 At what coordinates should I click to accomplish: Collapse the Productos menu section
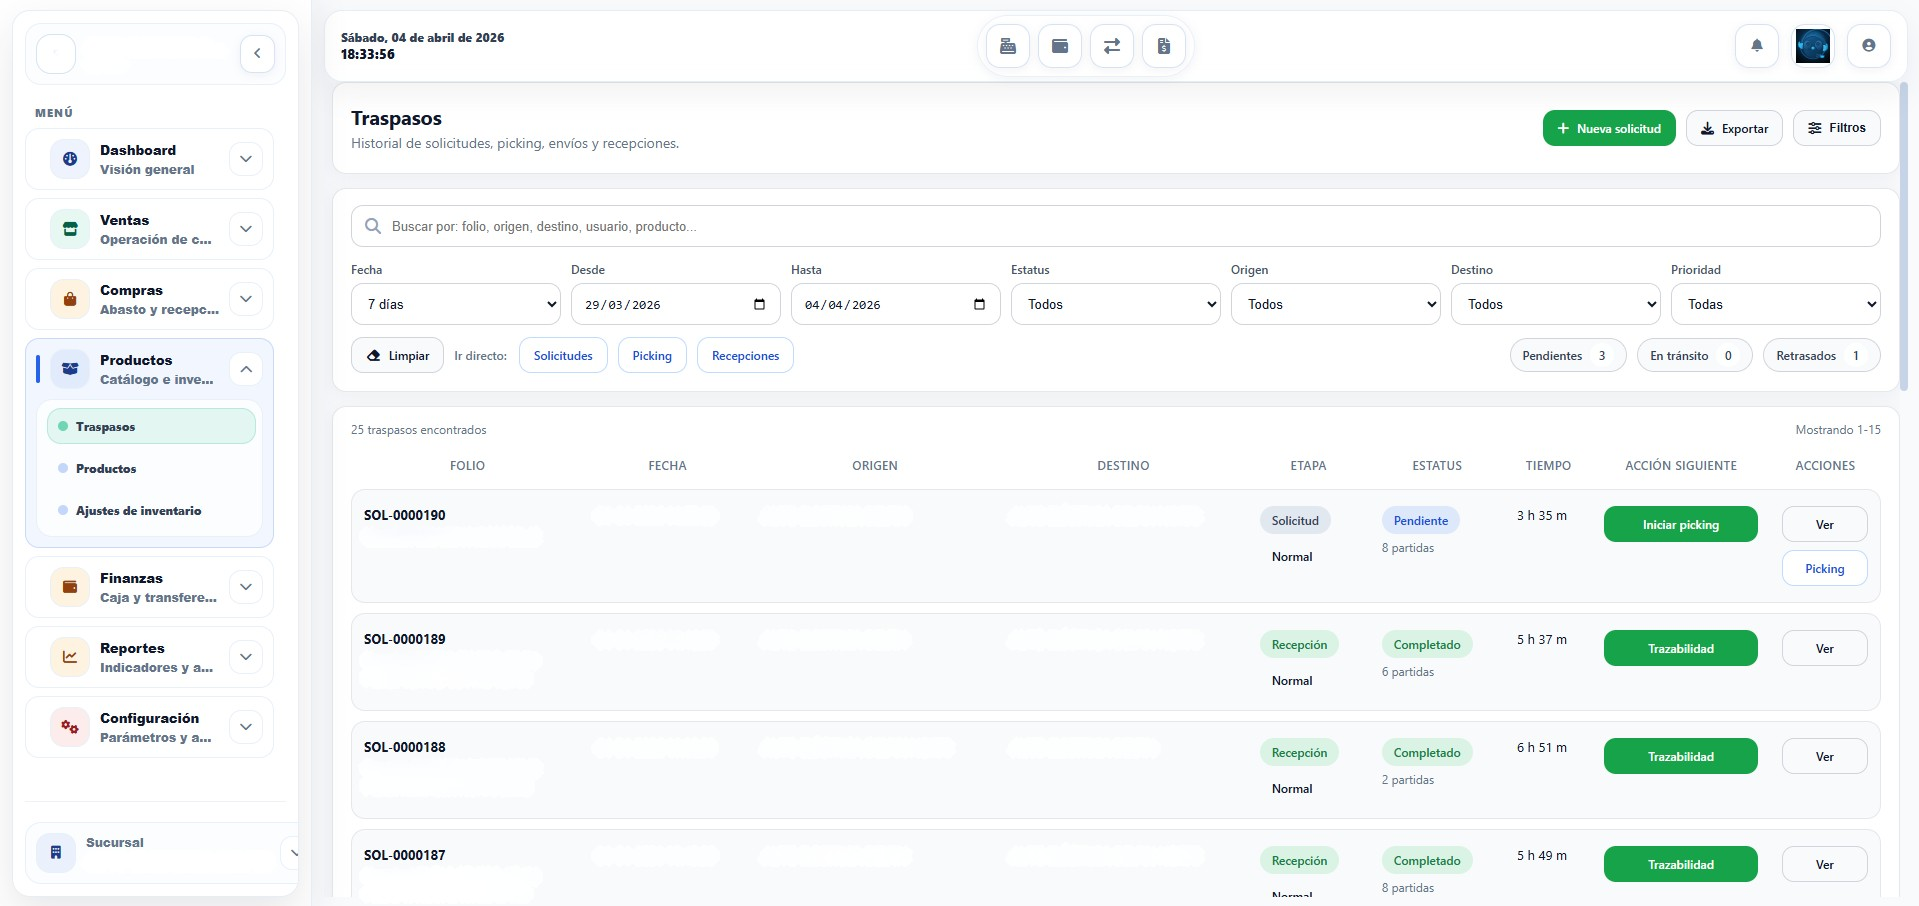point(246,369)
